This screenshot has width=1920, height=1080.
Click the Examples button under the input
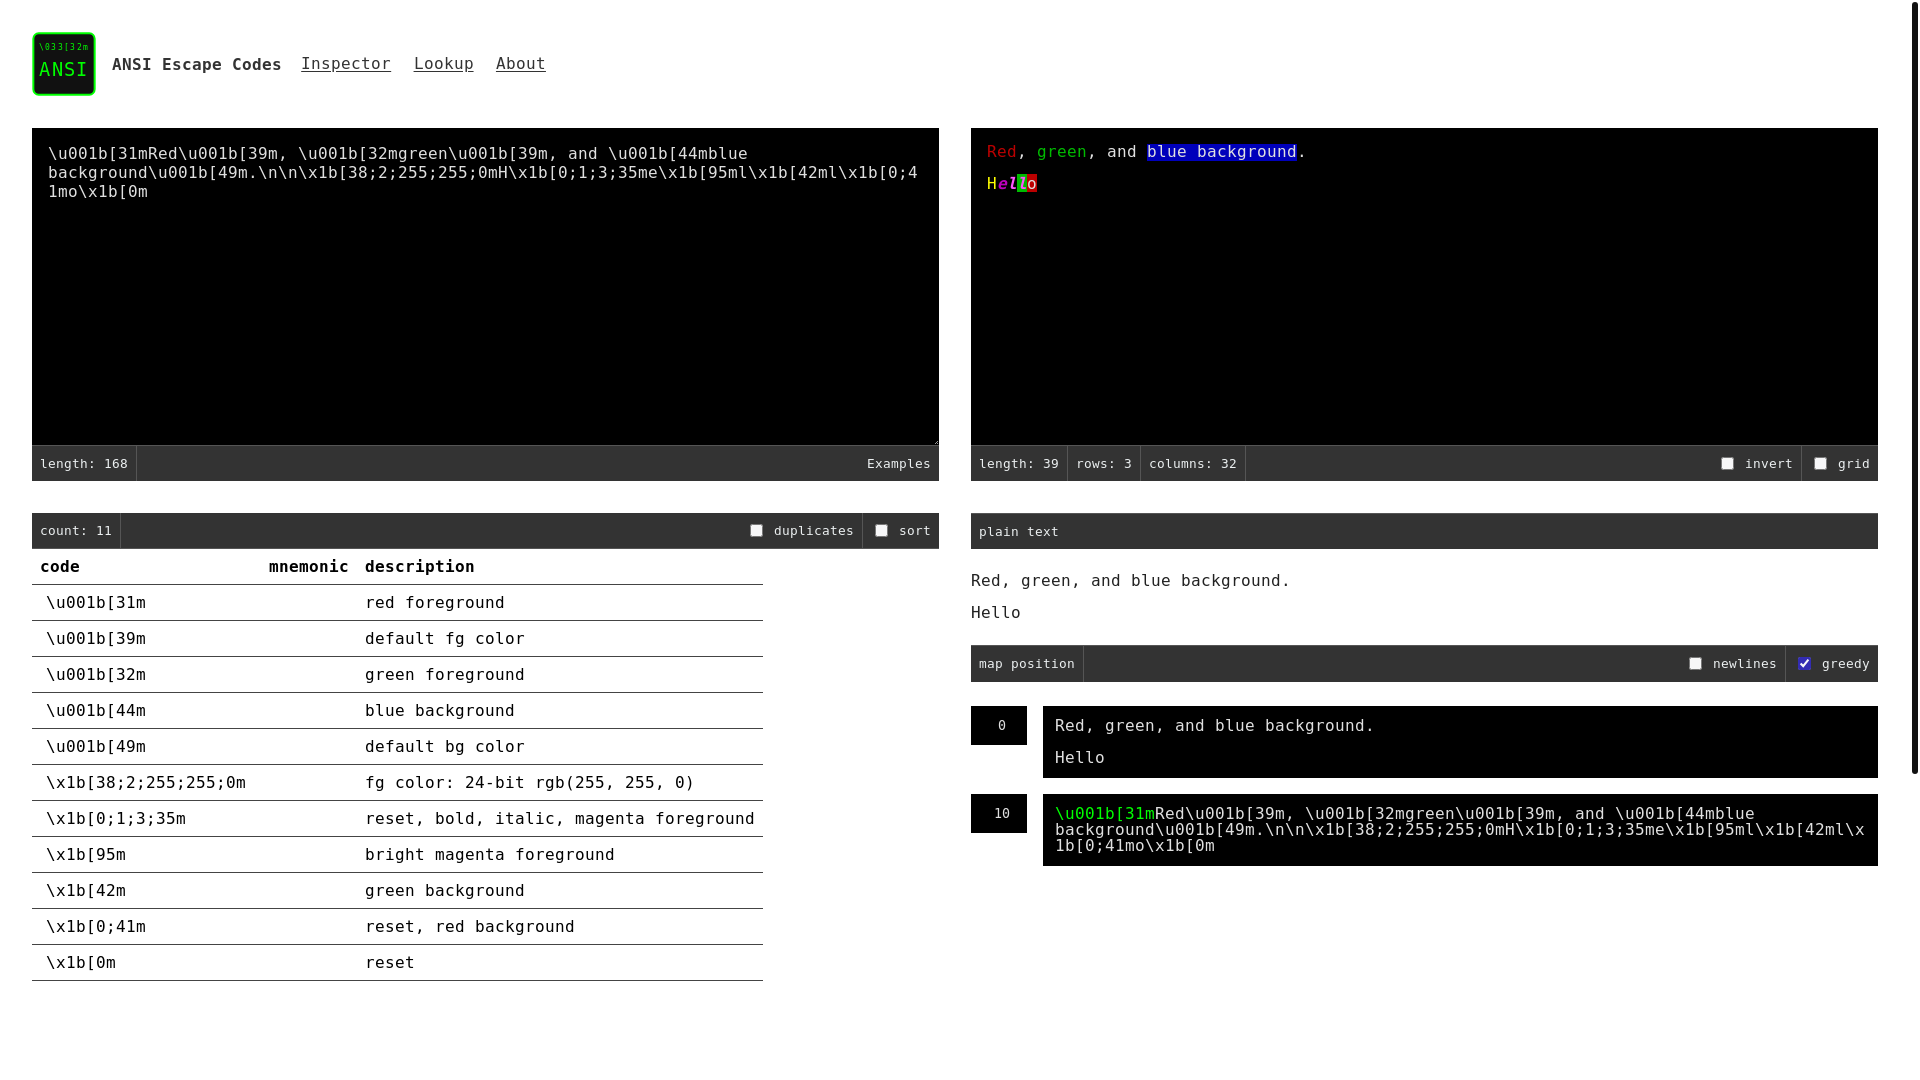point(898,464)
